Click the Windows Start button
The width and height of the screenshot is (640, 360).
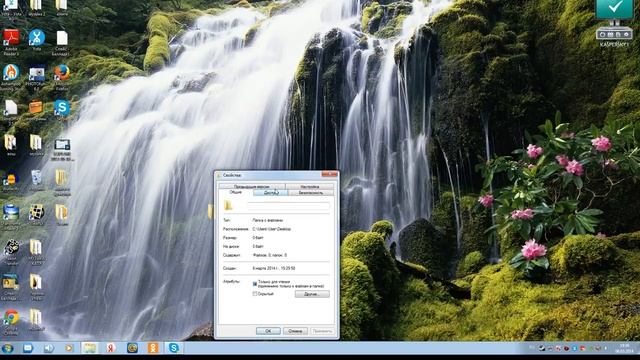(7, 348)
